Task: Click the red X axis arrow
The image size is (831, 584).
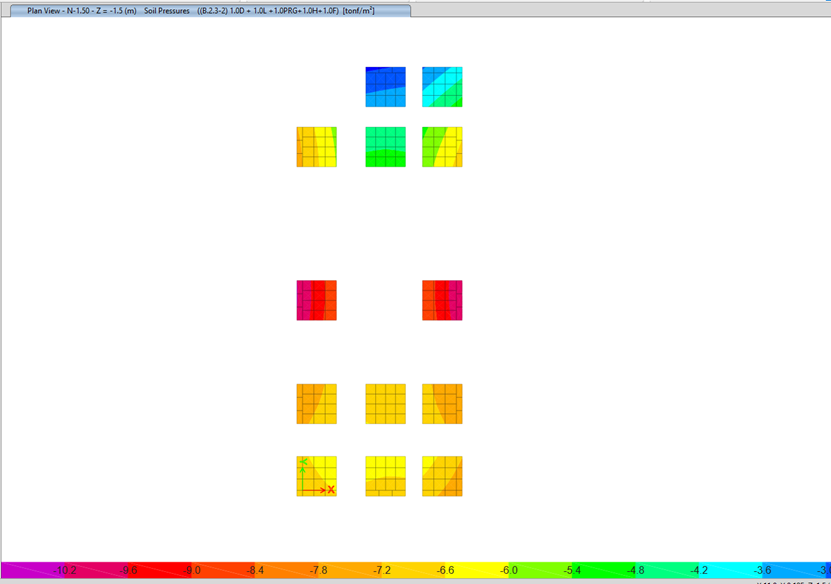Action: click(x=318, y=490)
